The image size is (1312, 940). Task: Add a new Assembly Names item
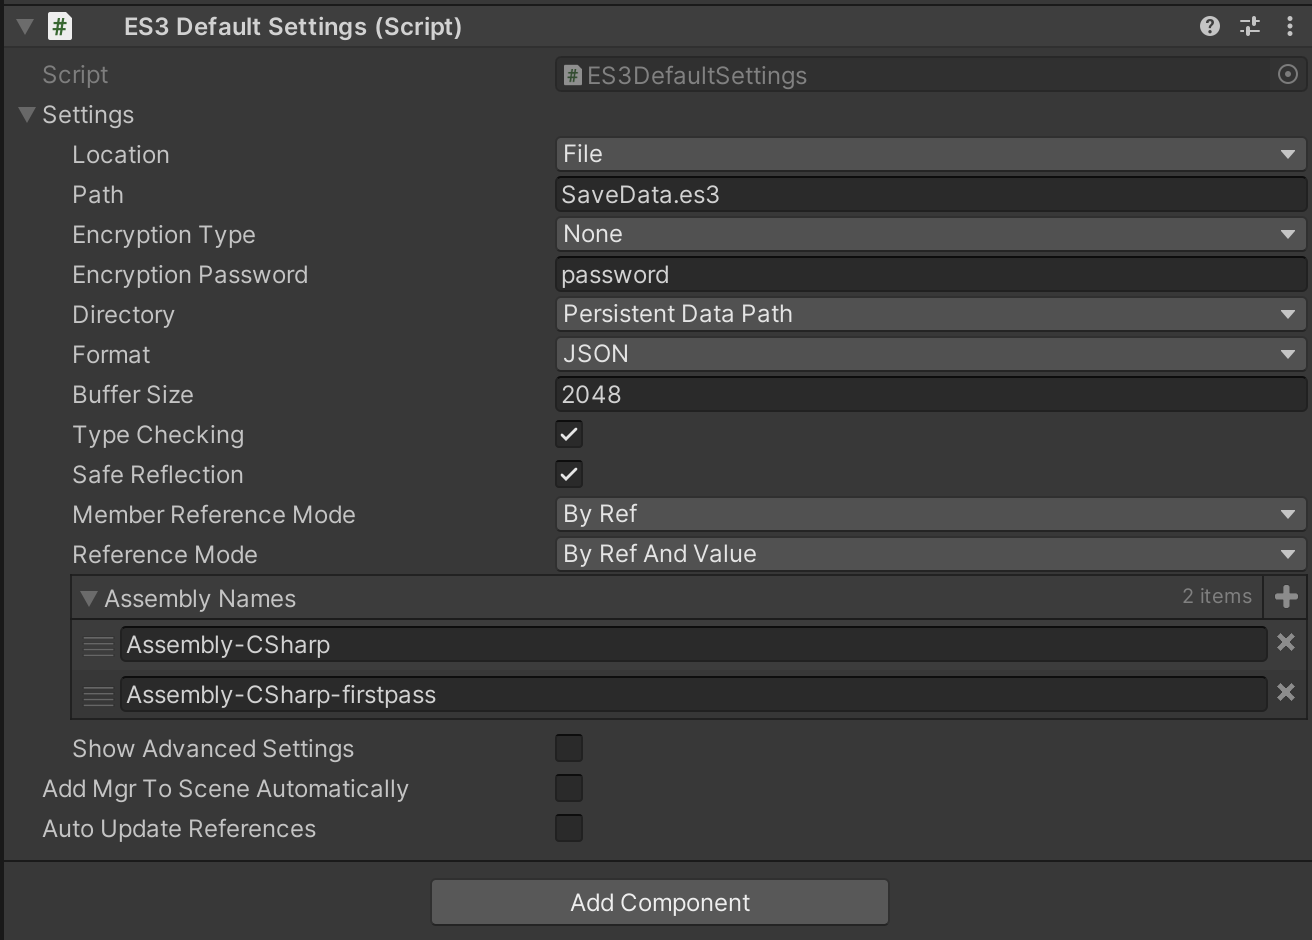1286,597
